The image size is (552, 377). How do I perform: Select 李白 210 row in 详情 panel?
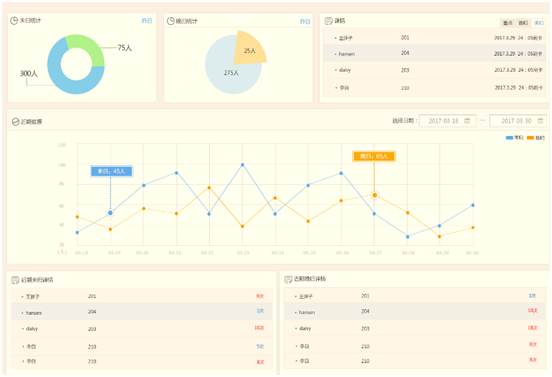coord(434,87)
